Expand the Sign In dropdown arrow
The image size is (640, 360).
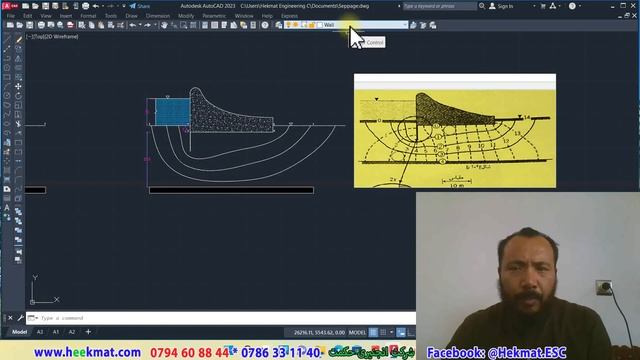pos(534,6)
